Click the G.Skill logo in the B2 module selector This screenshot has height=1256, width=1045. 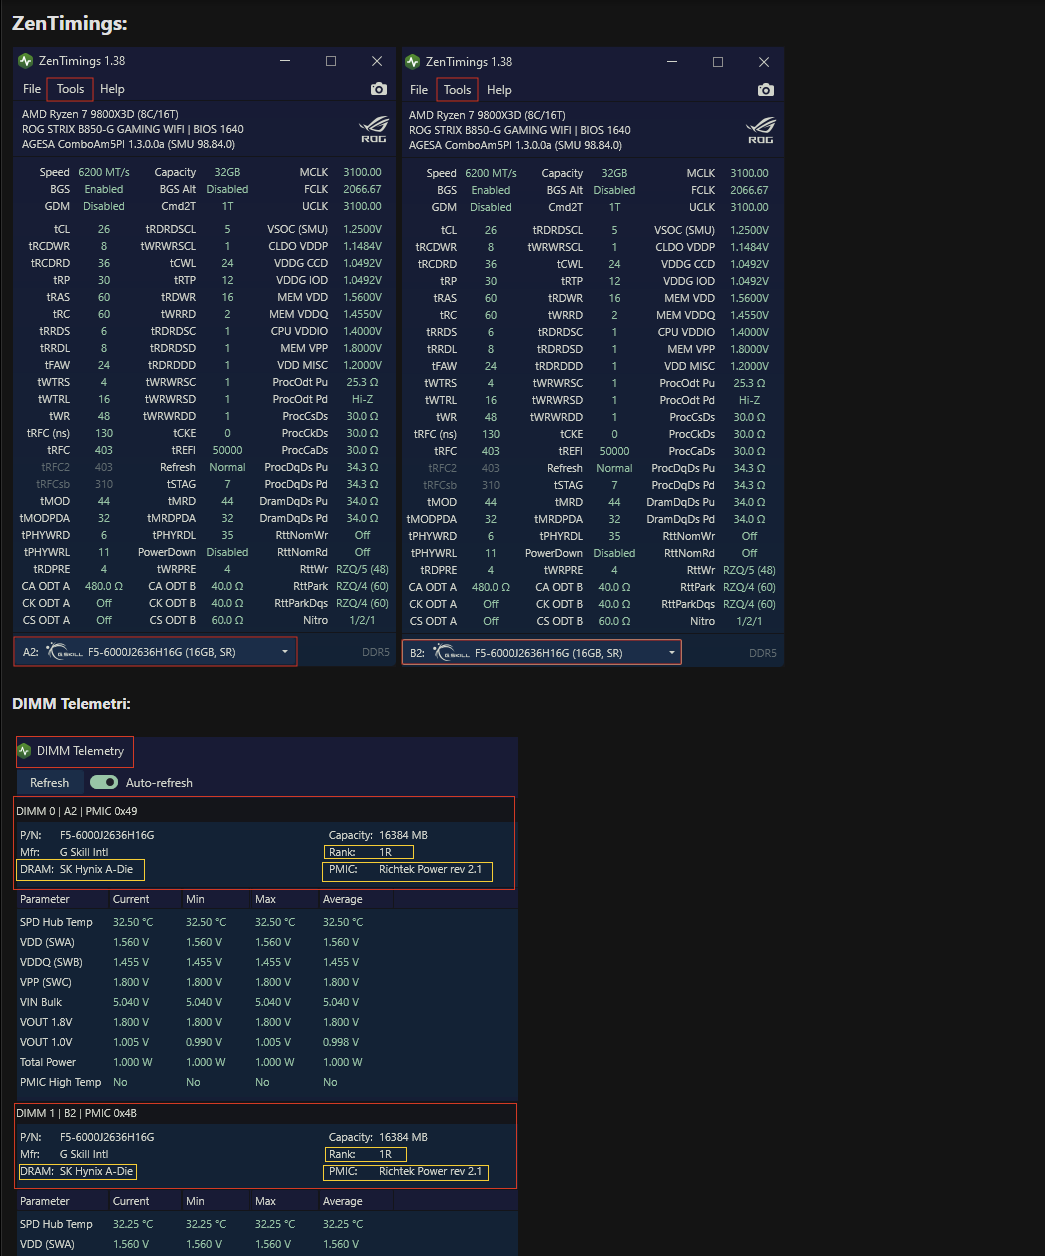point(452,653)
